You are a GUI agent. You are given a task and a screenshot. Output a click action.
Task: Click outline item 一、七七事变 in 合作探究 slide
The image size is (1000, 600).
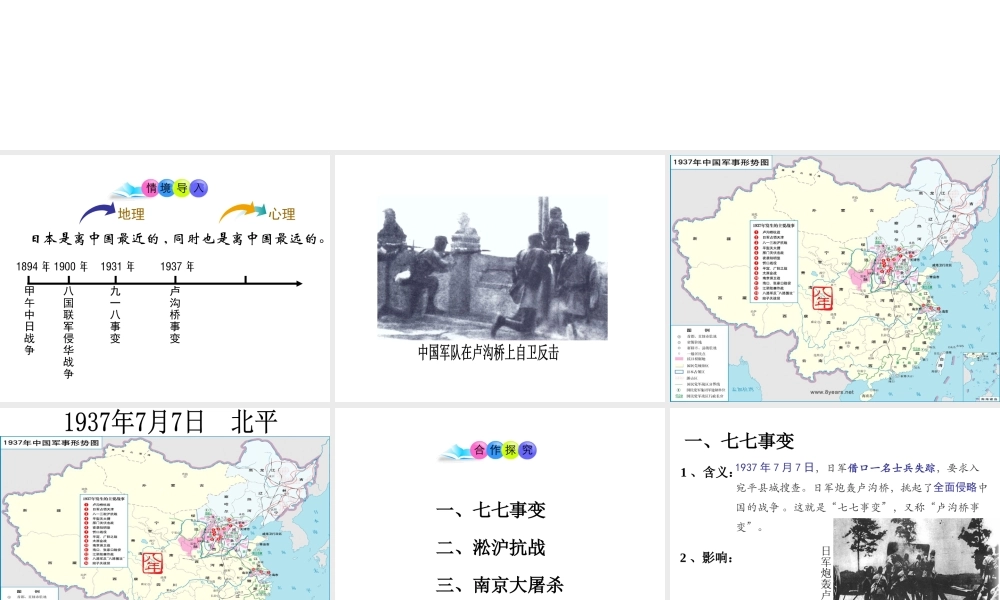tap(490, 510)
